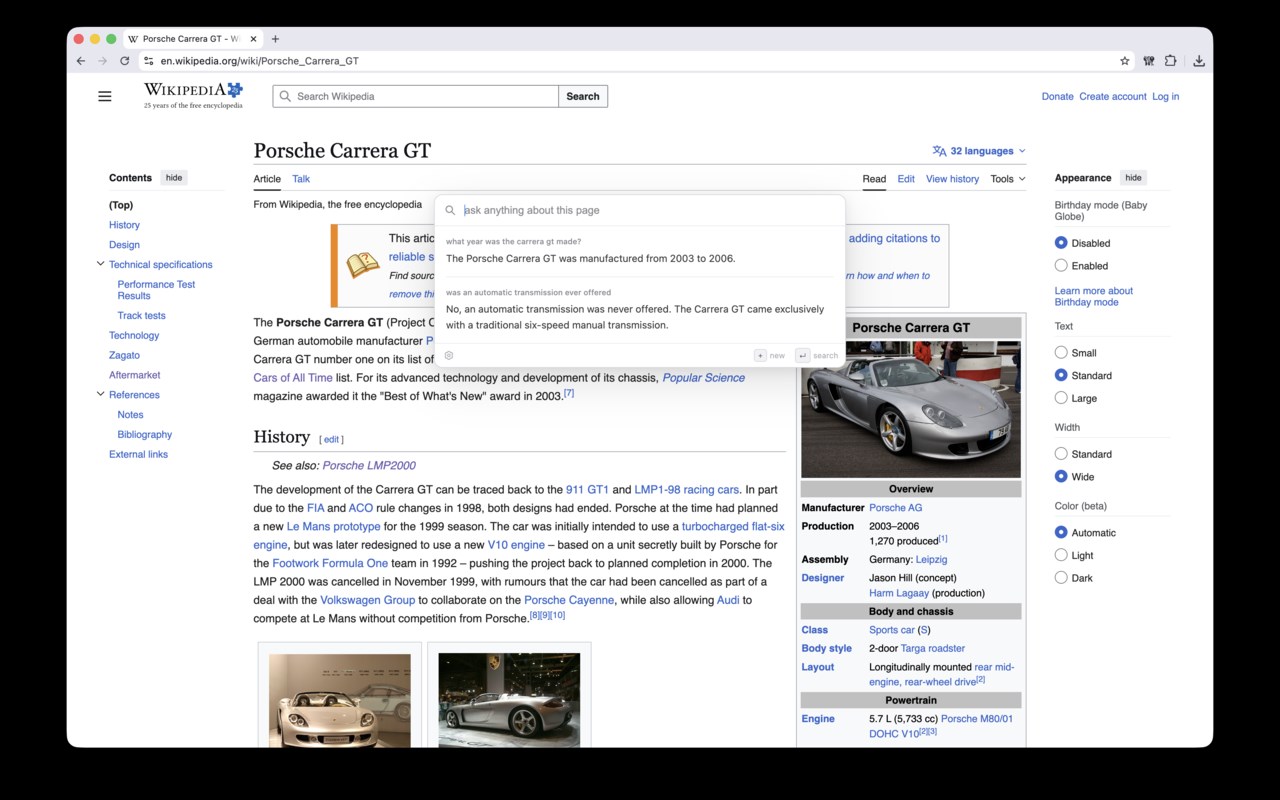Click the browser forward arrow
Image resolution: width=1280 pixels, height=800 pixels.
[x=102, y=61]
